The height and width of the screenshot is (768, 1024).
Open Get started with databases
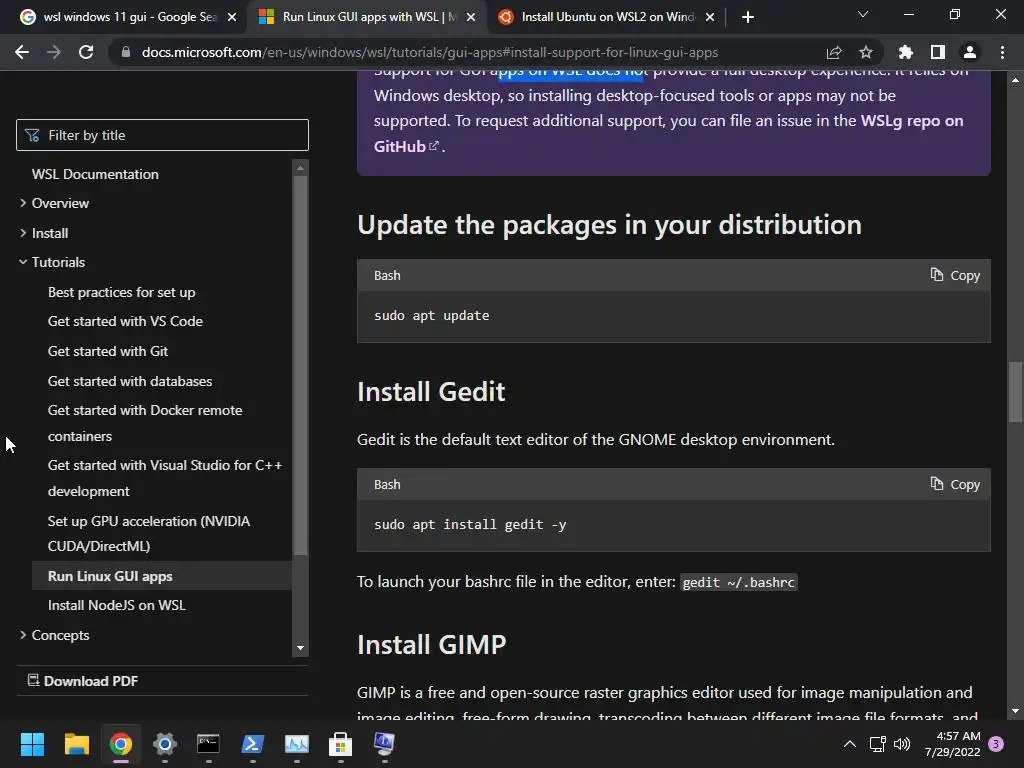point(130,381)
